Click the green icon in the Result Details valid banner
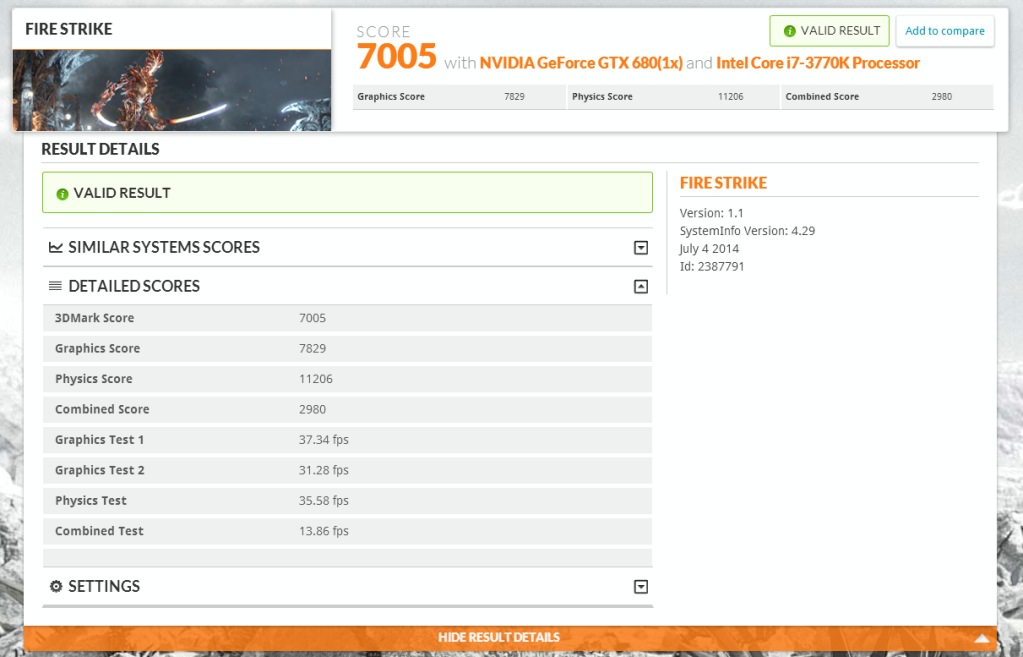1023x657 pixels. [62, 193]
